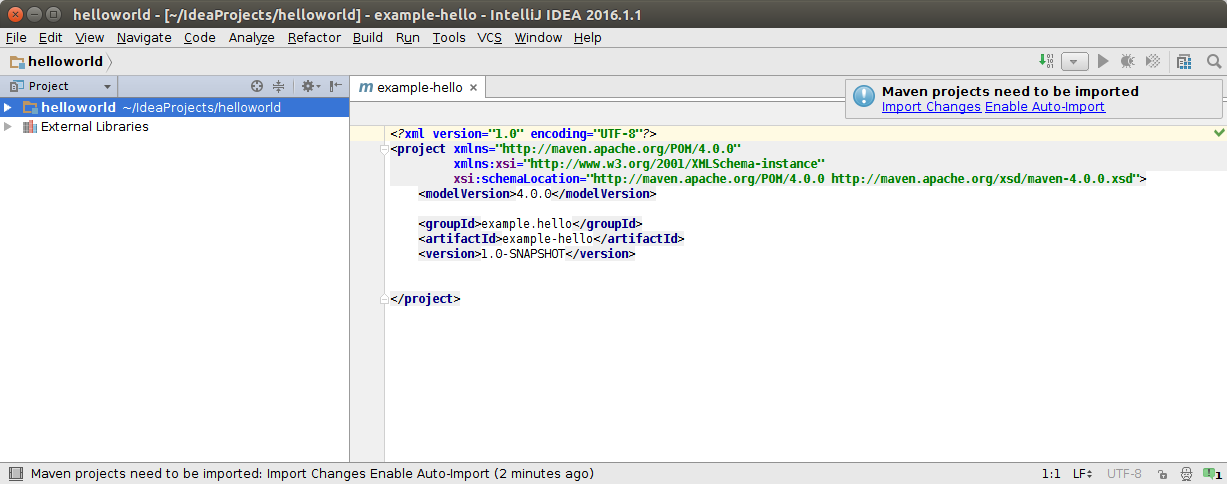The image size is (1227, 484).
Task: Click the Run with Coverage icon
Action: (1153, 61)
